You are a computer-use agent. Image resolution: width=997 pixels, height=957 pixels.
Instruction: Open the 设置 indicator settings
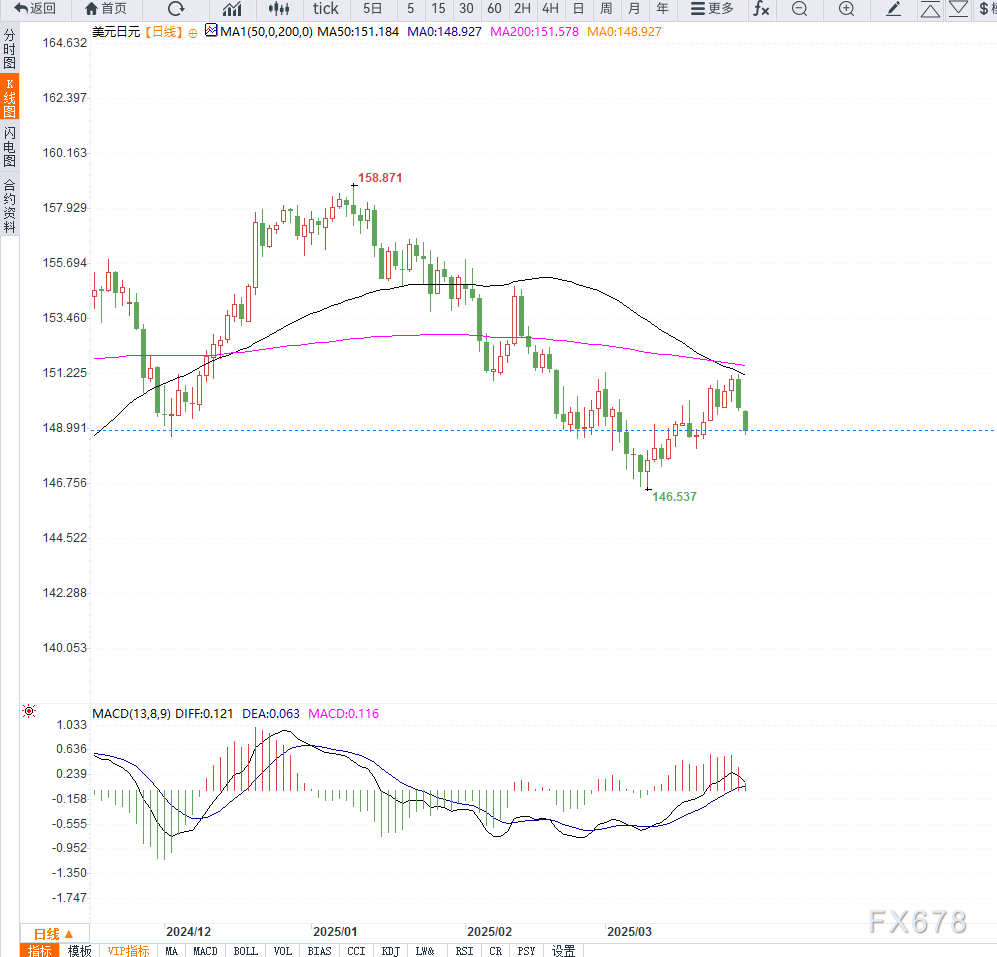pyautogui.click(x=563, y=951)
